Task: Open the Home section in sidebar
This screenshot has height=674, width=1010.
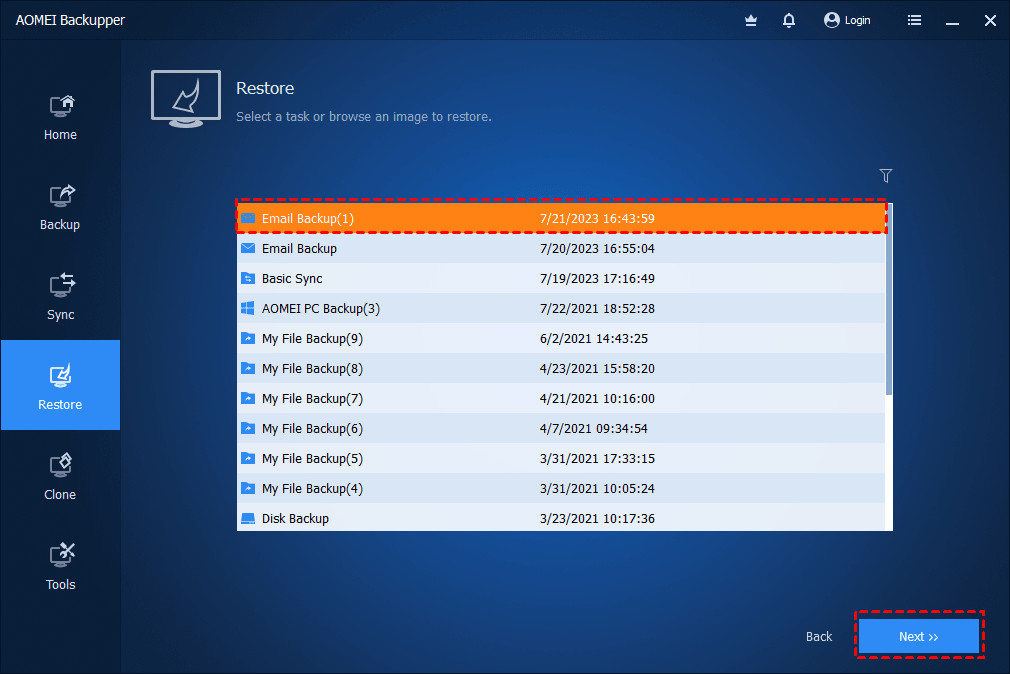Action: coord(61,118)
